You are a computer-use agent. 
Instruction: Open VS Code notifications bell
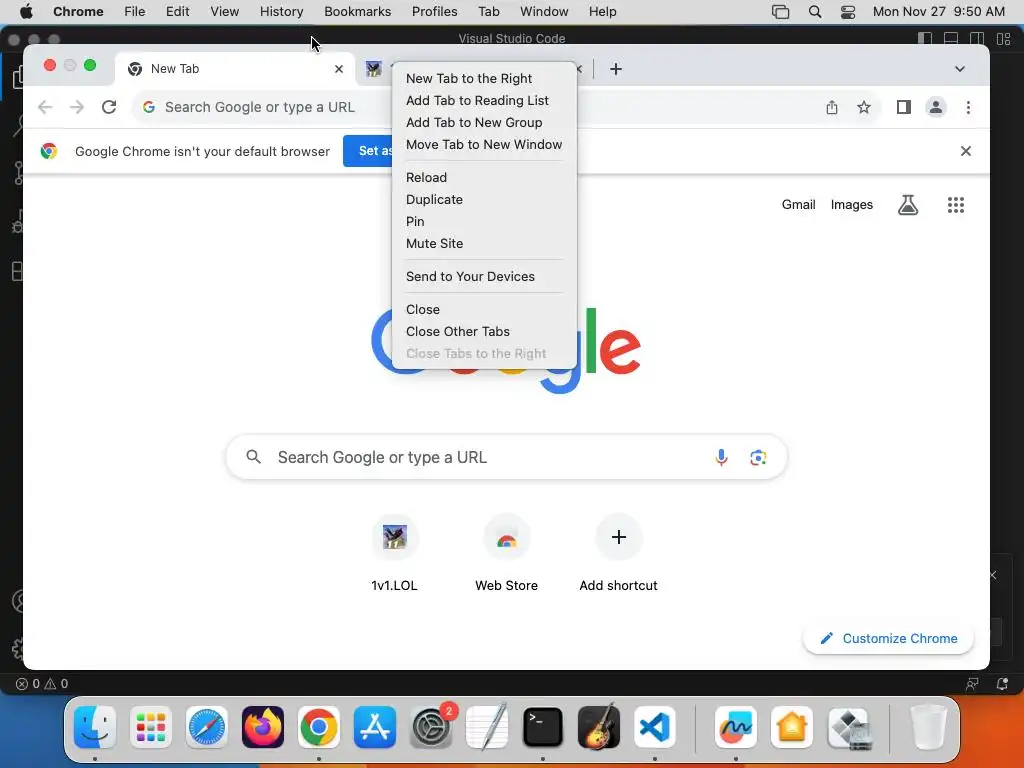(x=1002, y=684)
